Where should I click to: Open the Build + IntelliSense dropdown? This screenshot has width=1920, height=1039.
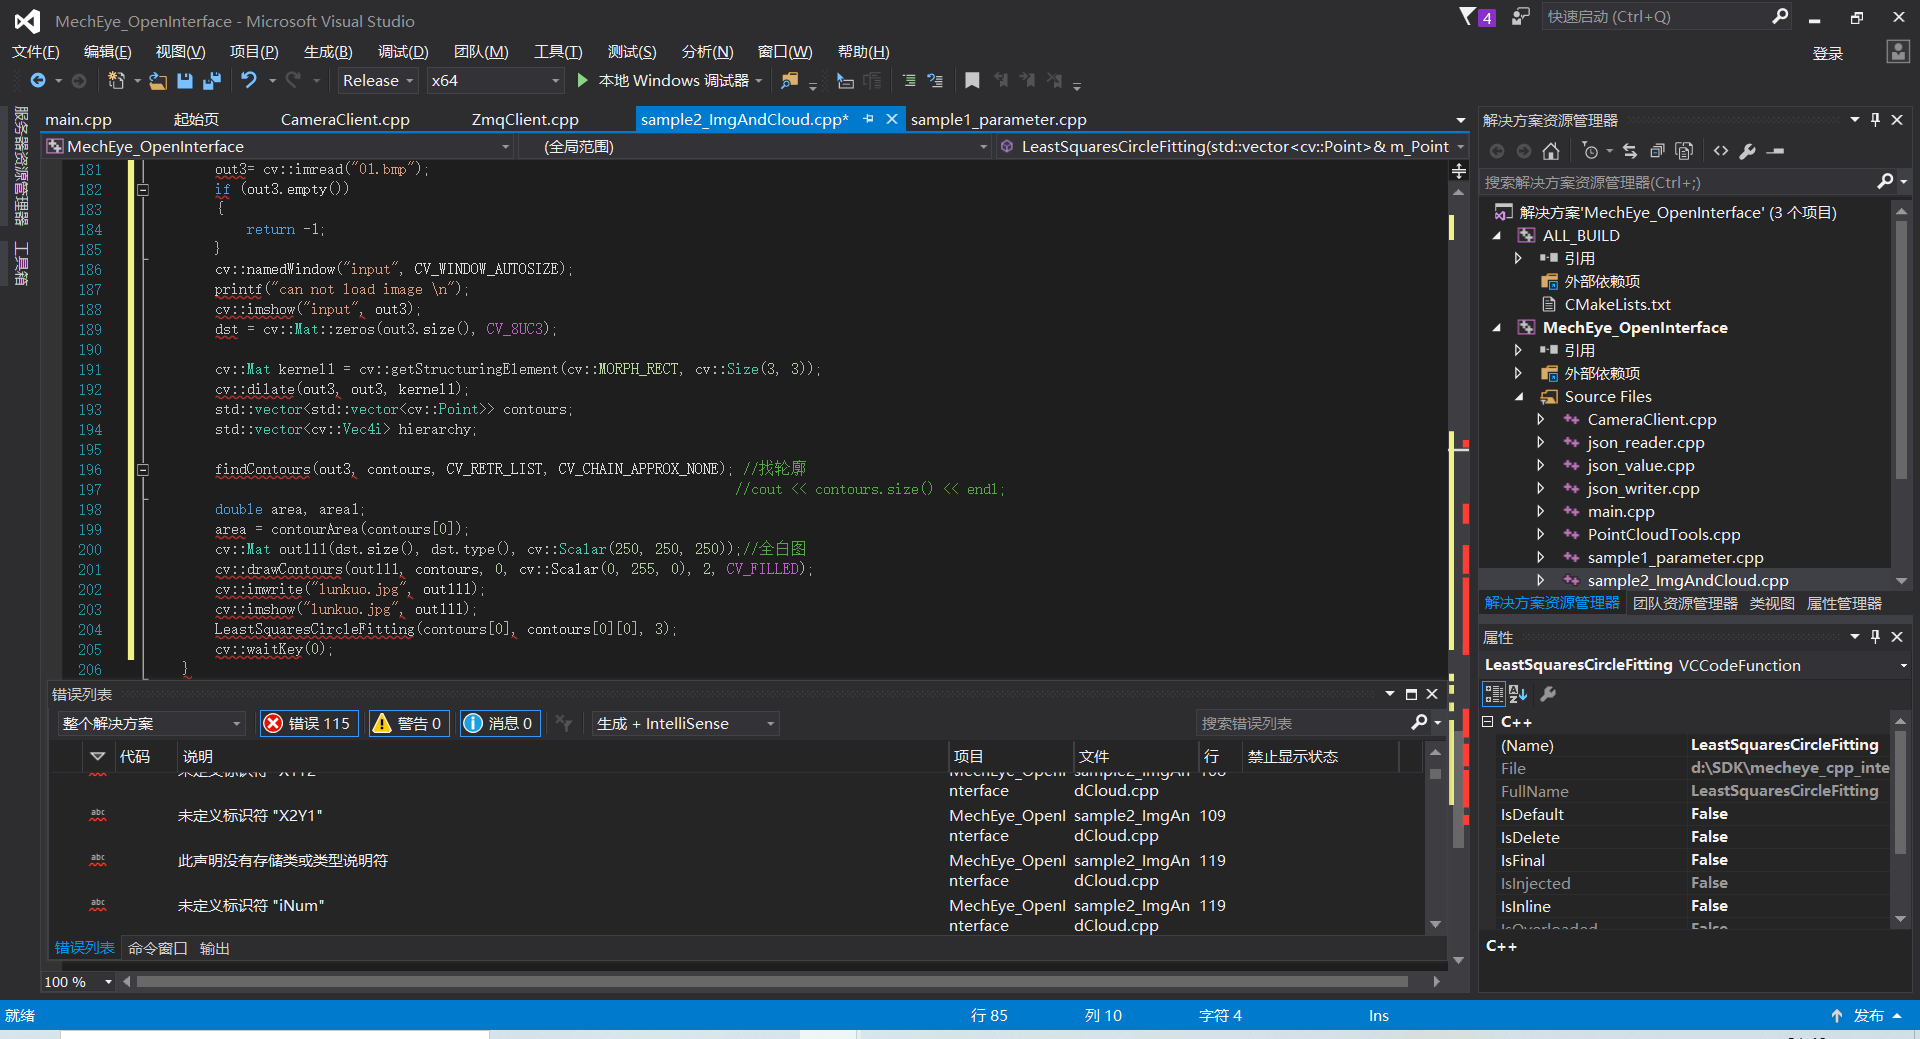[x=685, y=723]
